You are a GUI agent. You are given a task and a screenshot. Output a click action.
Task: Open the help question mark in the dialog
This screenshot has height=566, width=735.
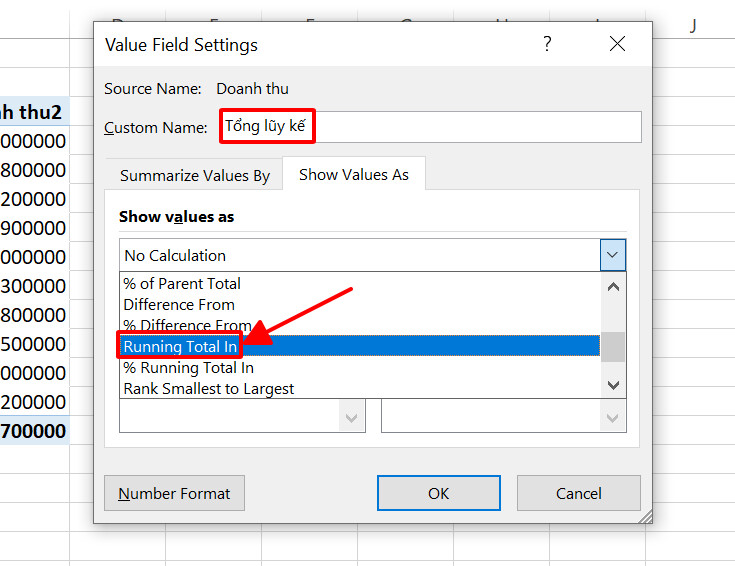pyautogui.click(x=547, y=44)
